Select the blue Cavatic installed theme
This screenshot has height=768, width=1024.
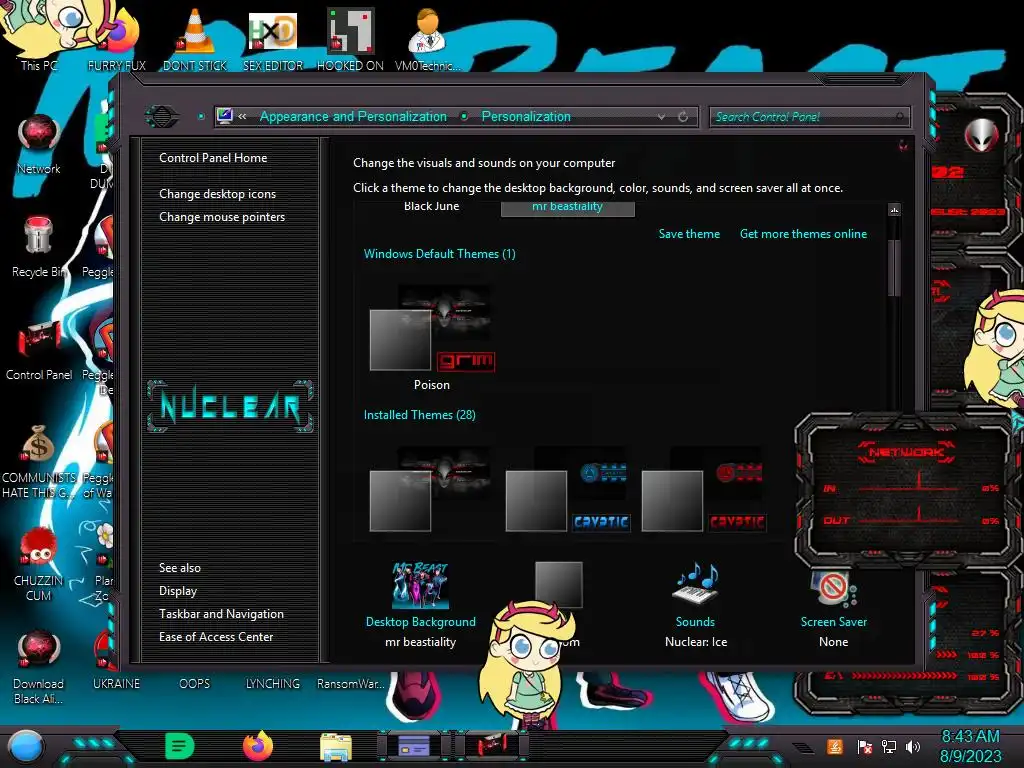click(568, 490)
